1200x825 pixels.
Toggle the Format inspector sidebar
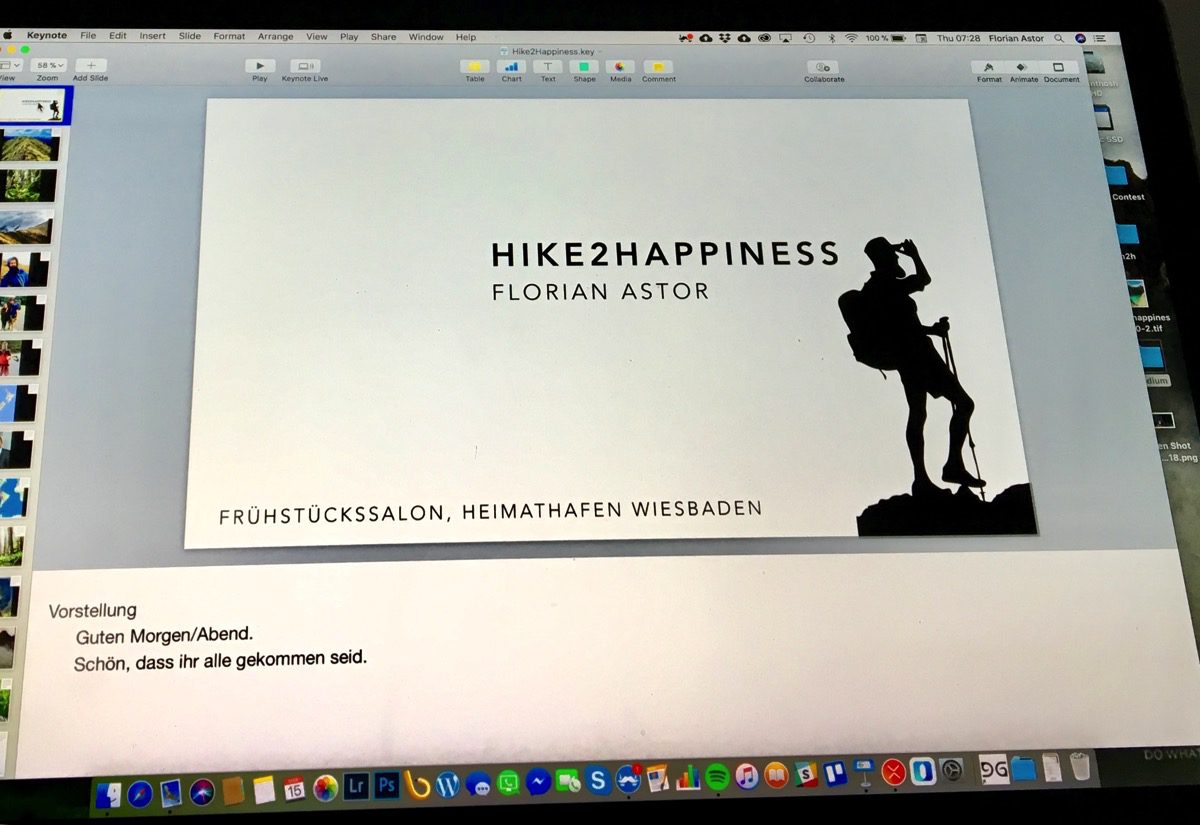(x=989, y=67)
